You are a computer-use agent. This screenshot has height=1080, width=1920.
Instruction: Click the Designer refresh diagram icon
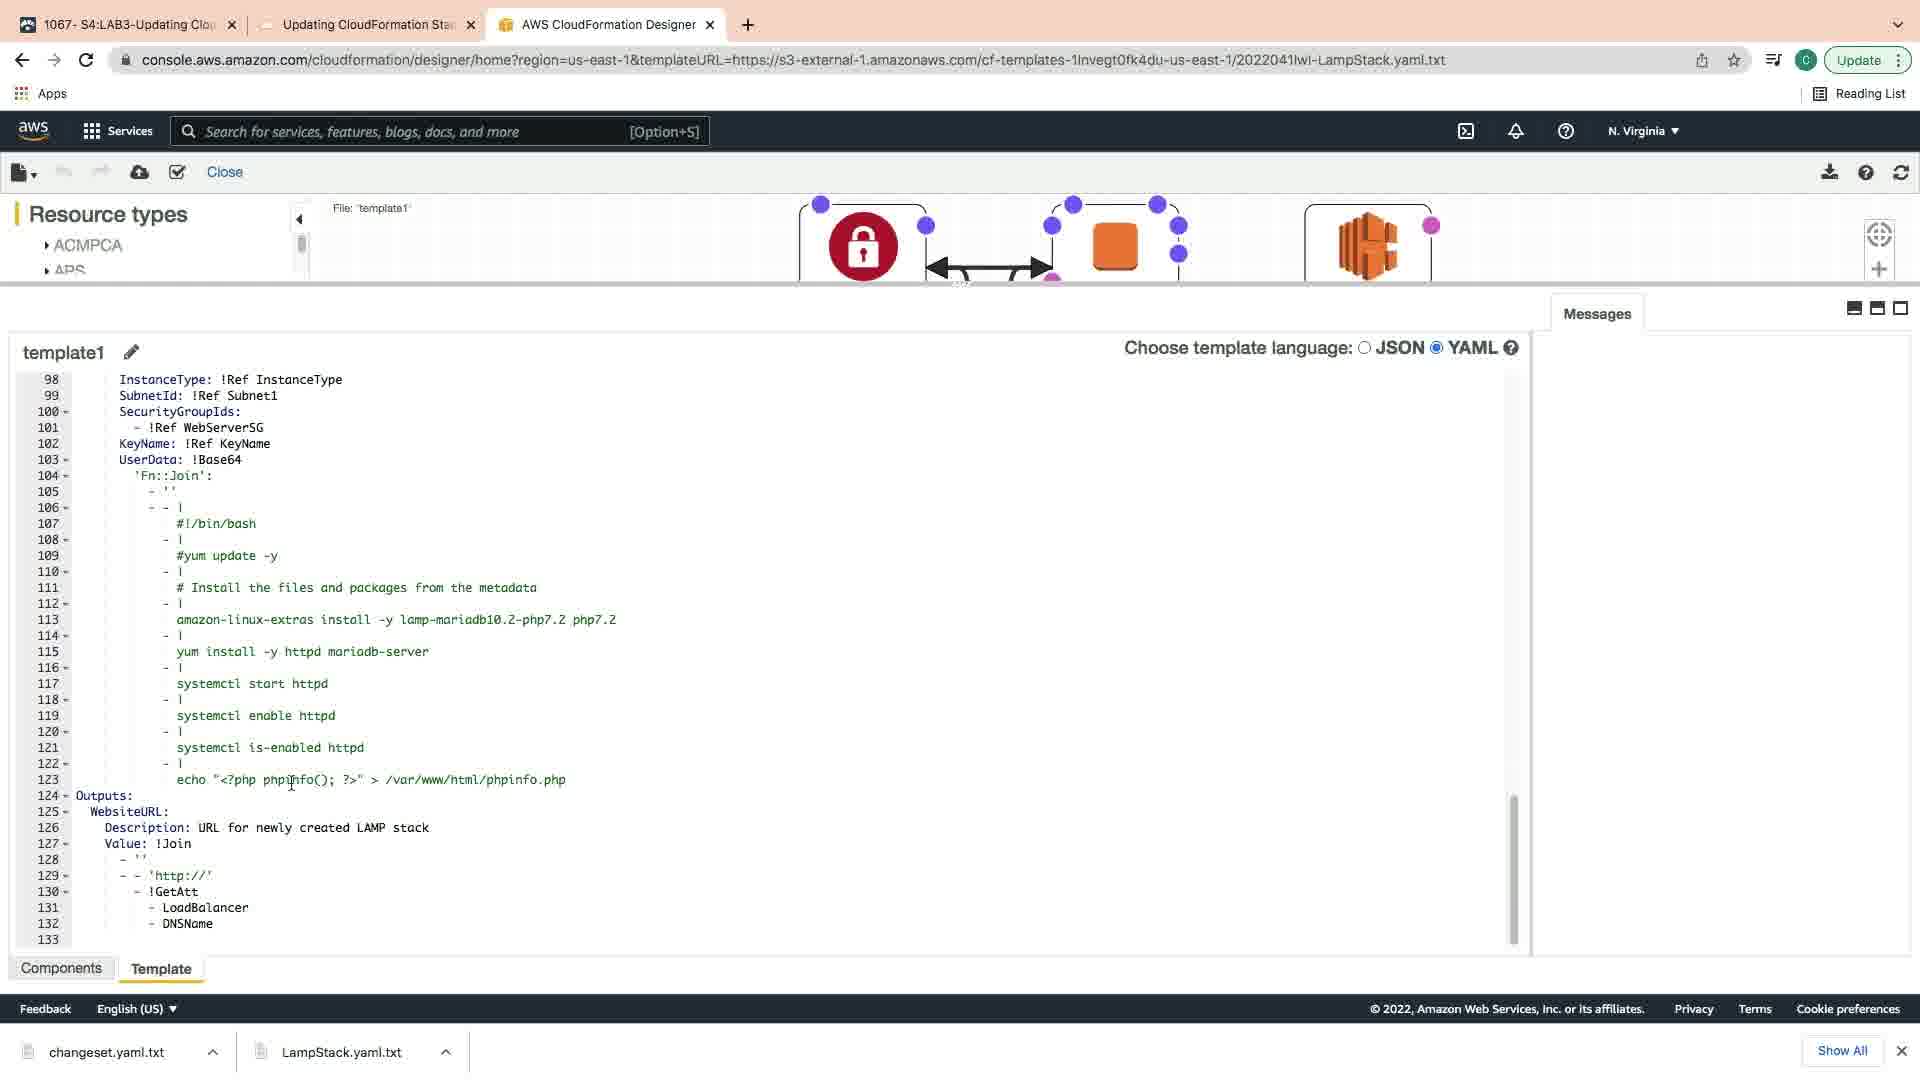tap(1900, 172)
